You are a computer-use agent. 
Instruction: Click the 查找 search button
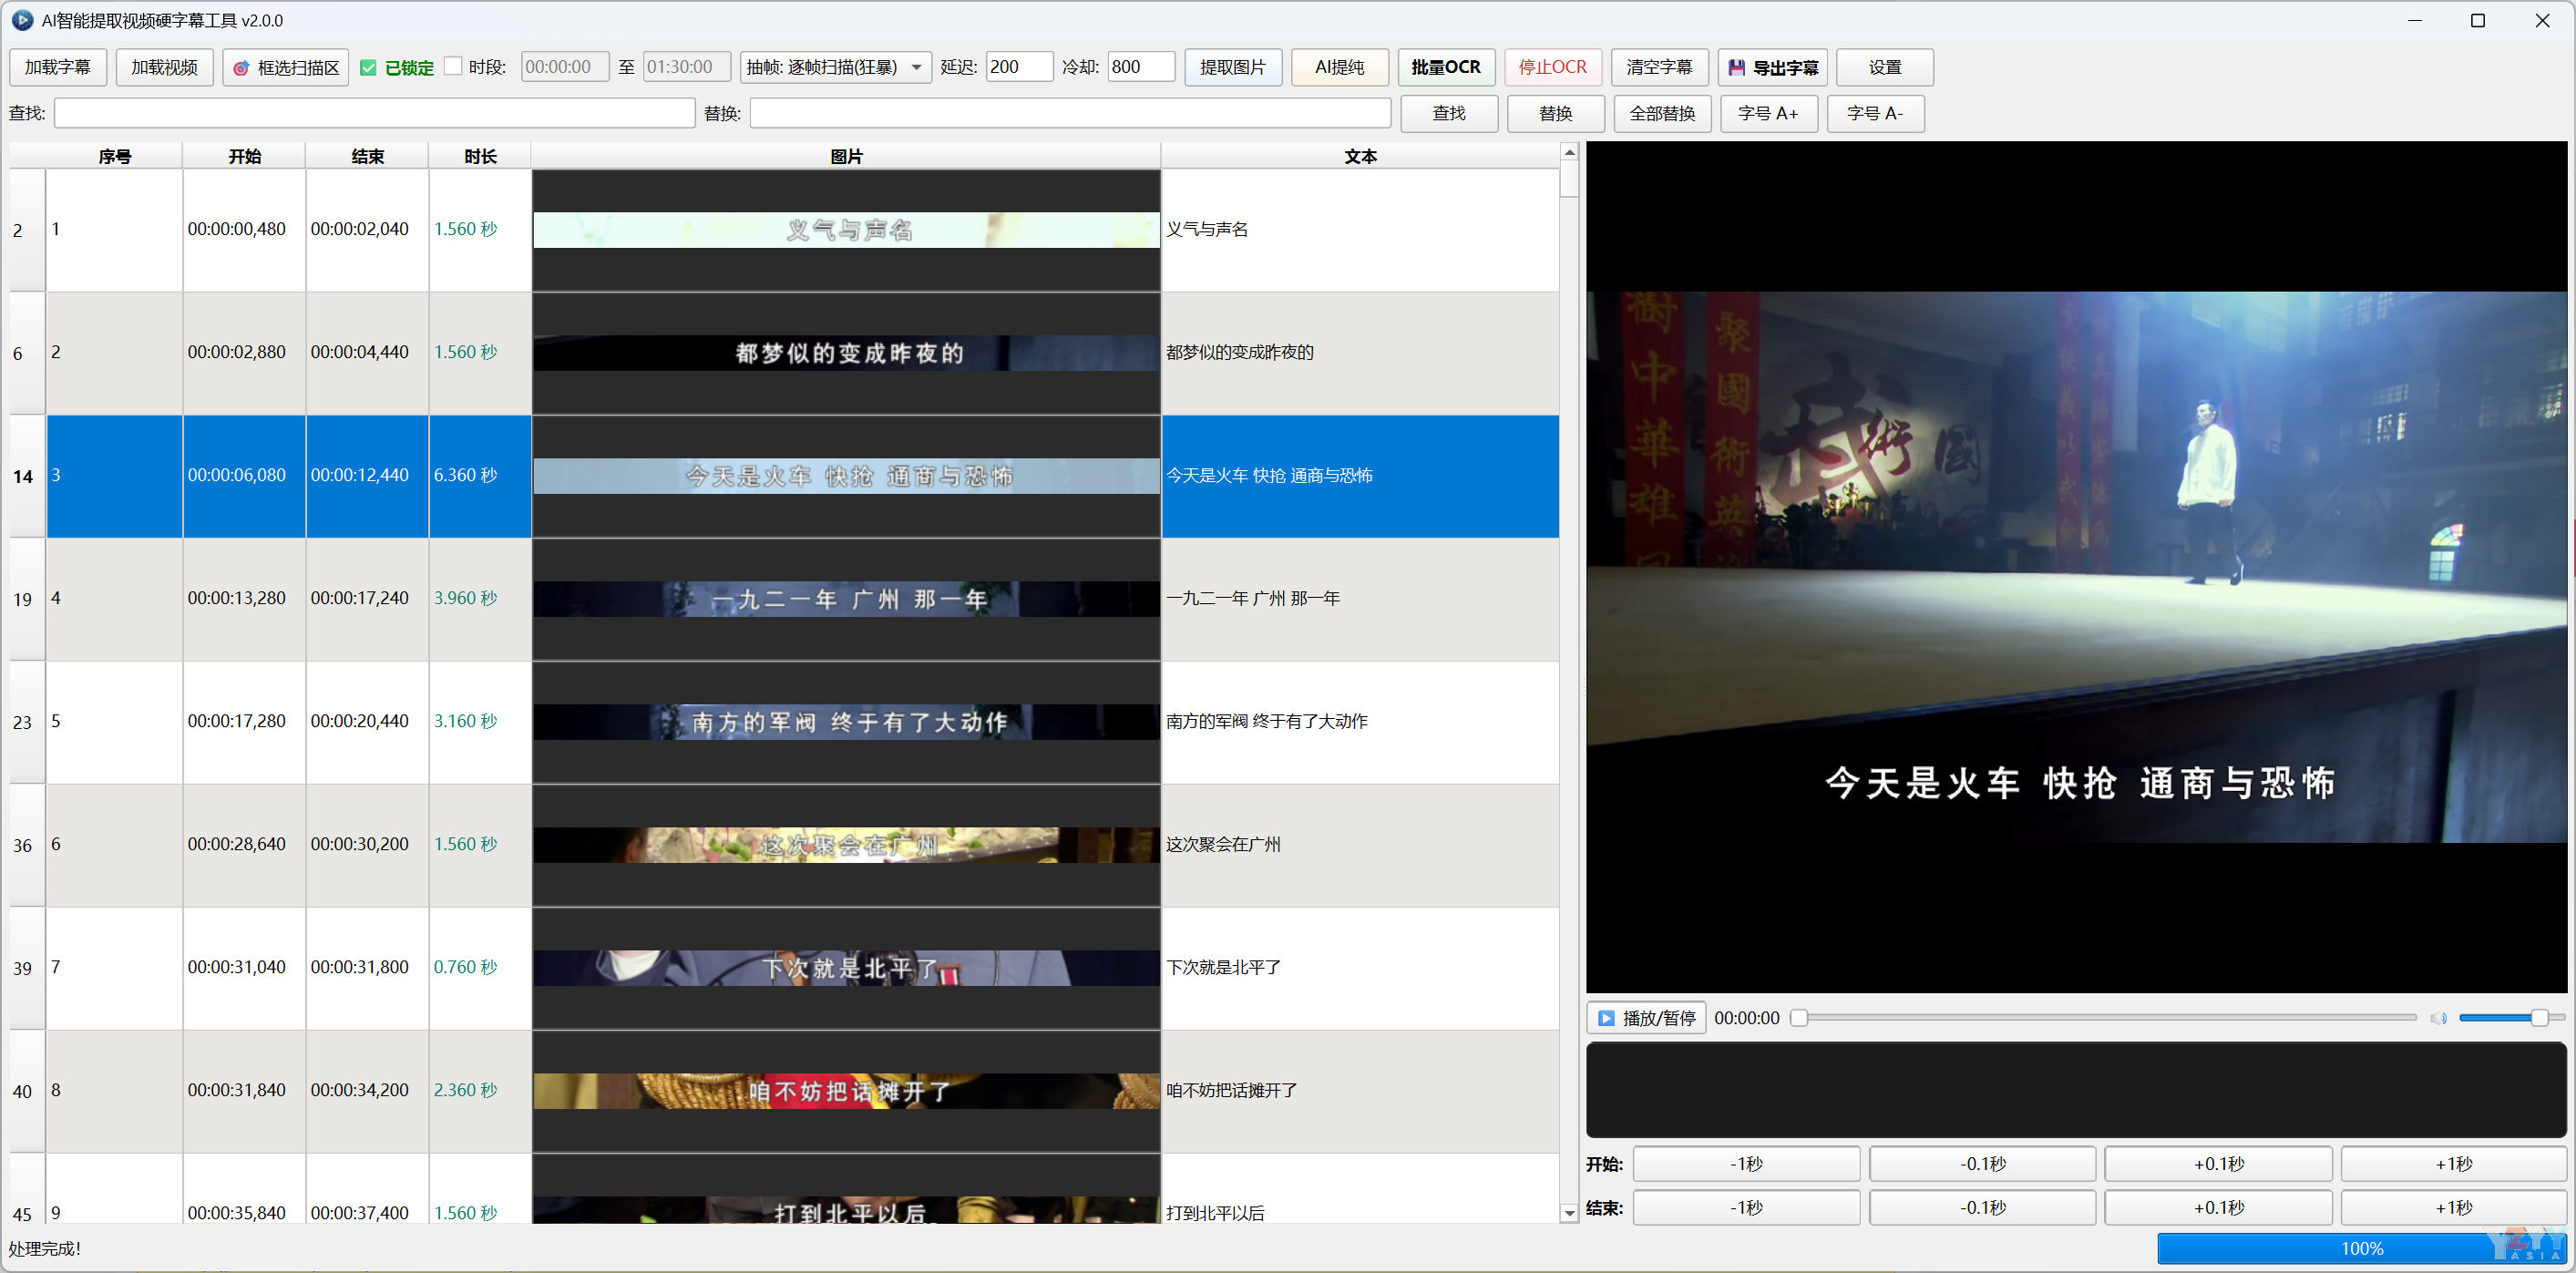pyautogui.click(x=1449, y=113)
